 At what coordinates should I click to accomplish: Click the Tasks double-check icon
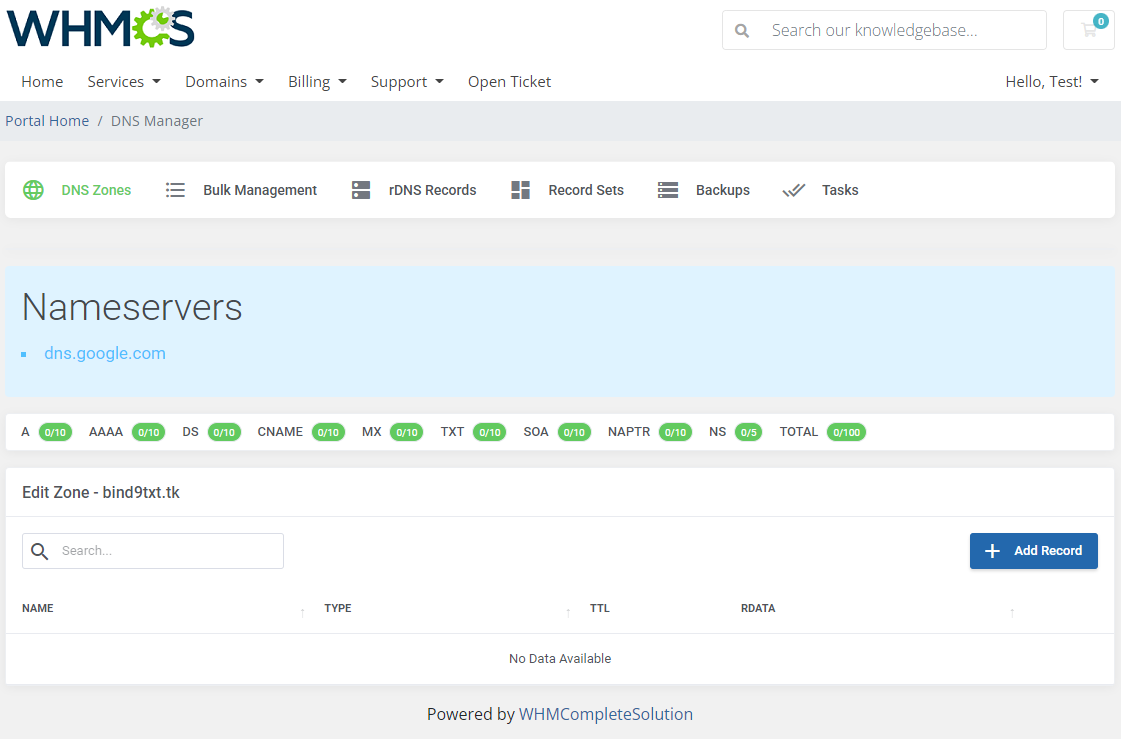click(x=794, y=190)
